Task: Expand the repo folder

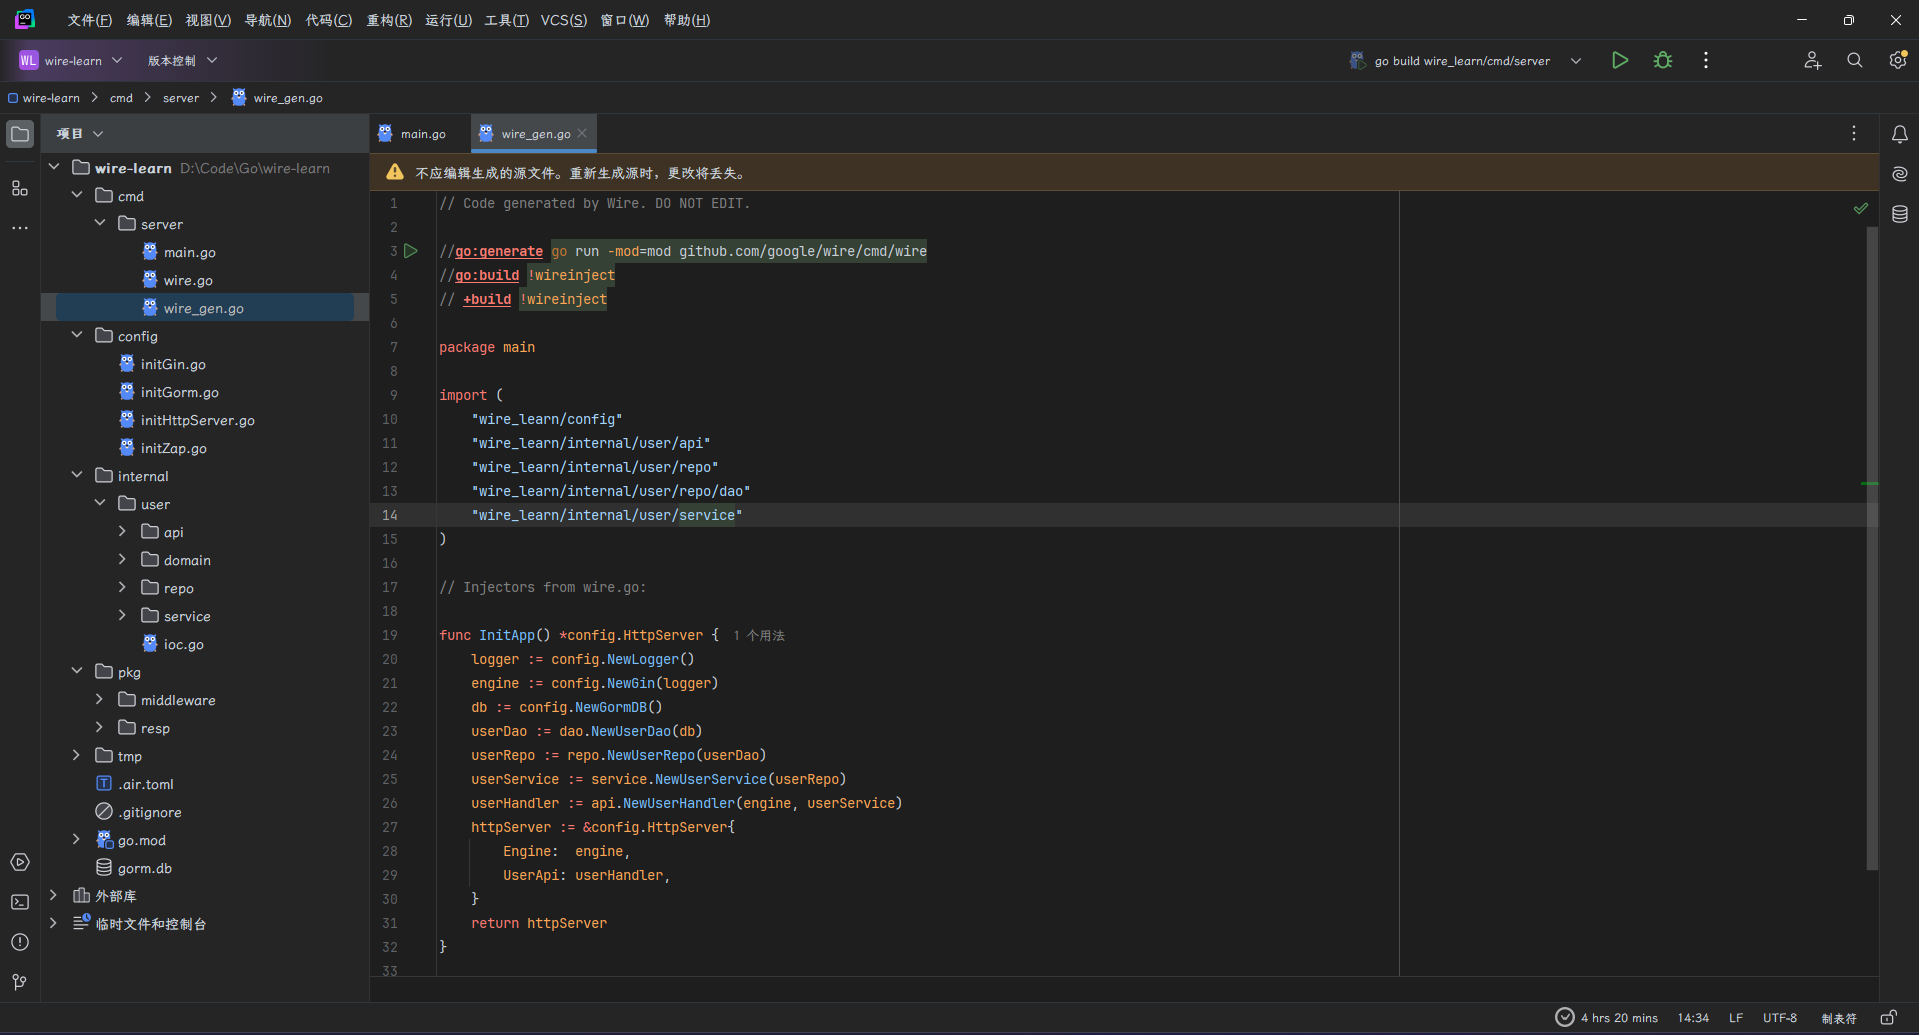Action: (123, 587)
